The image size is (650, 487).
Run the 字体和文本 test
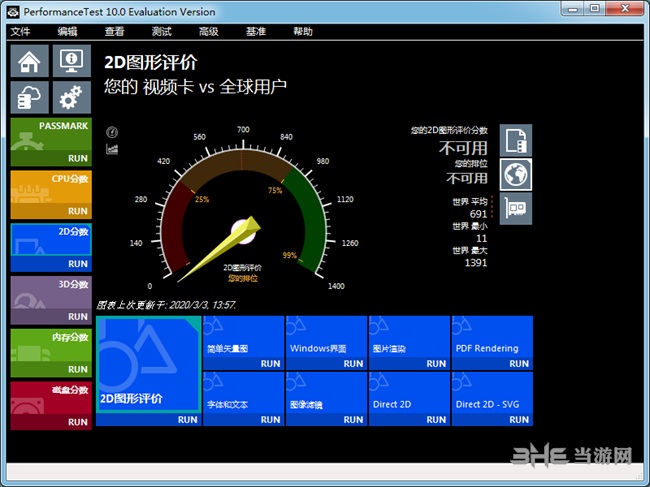(x=244, y=419)
